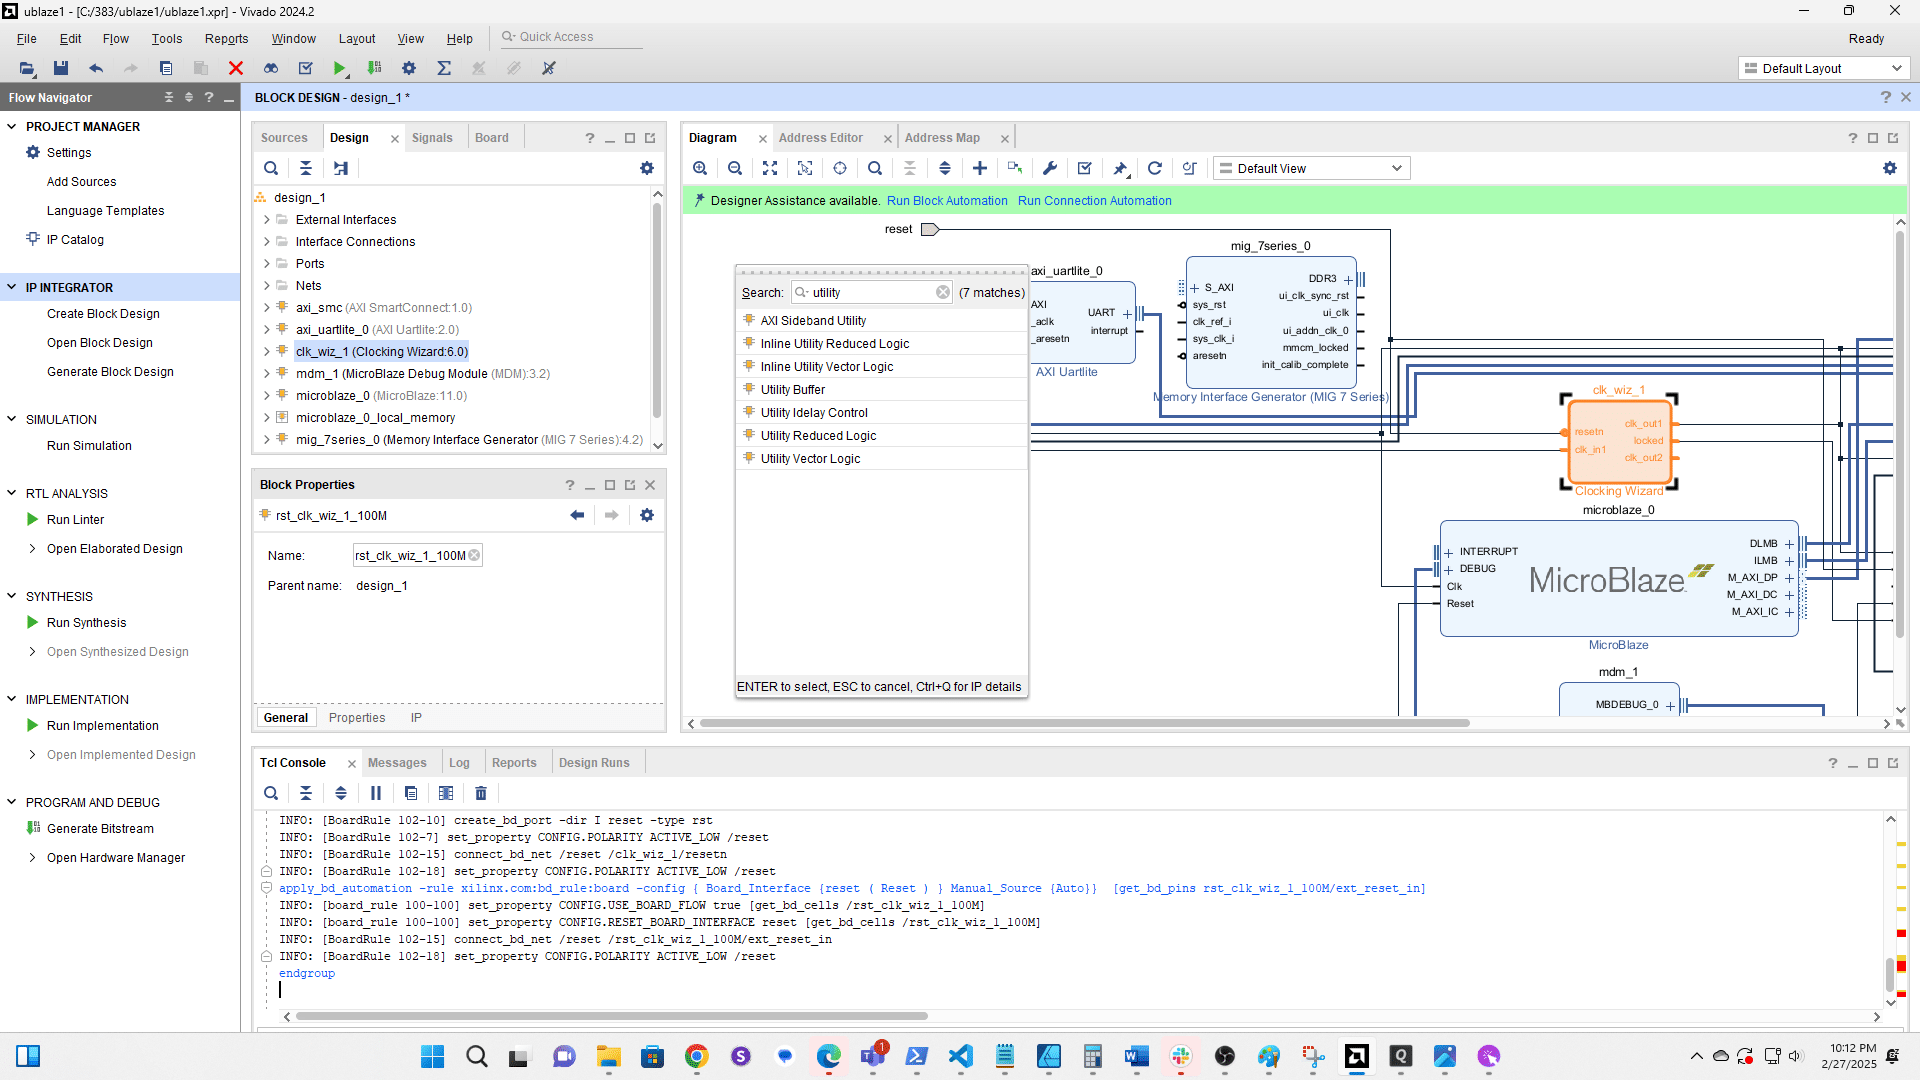Screen dimensions: 1920x1080
Task: Open Vivado from the Windows taskbar
Action: pos(1357,1057)
